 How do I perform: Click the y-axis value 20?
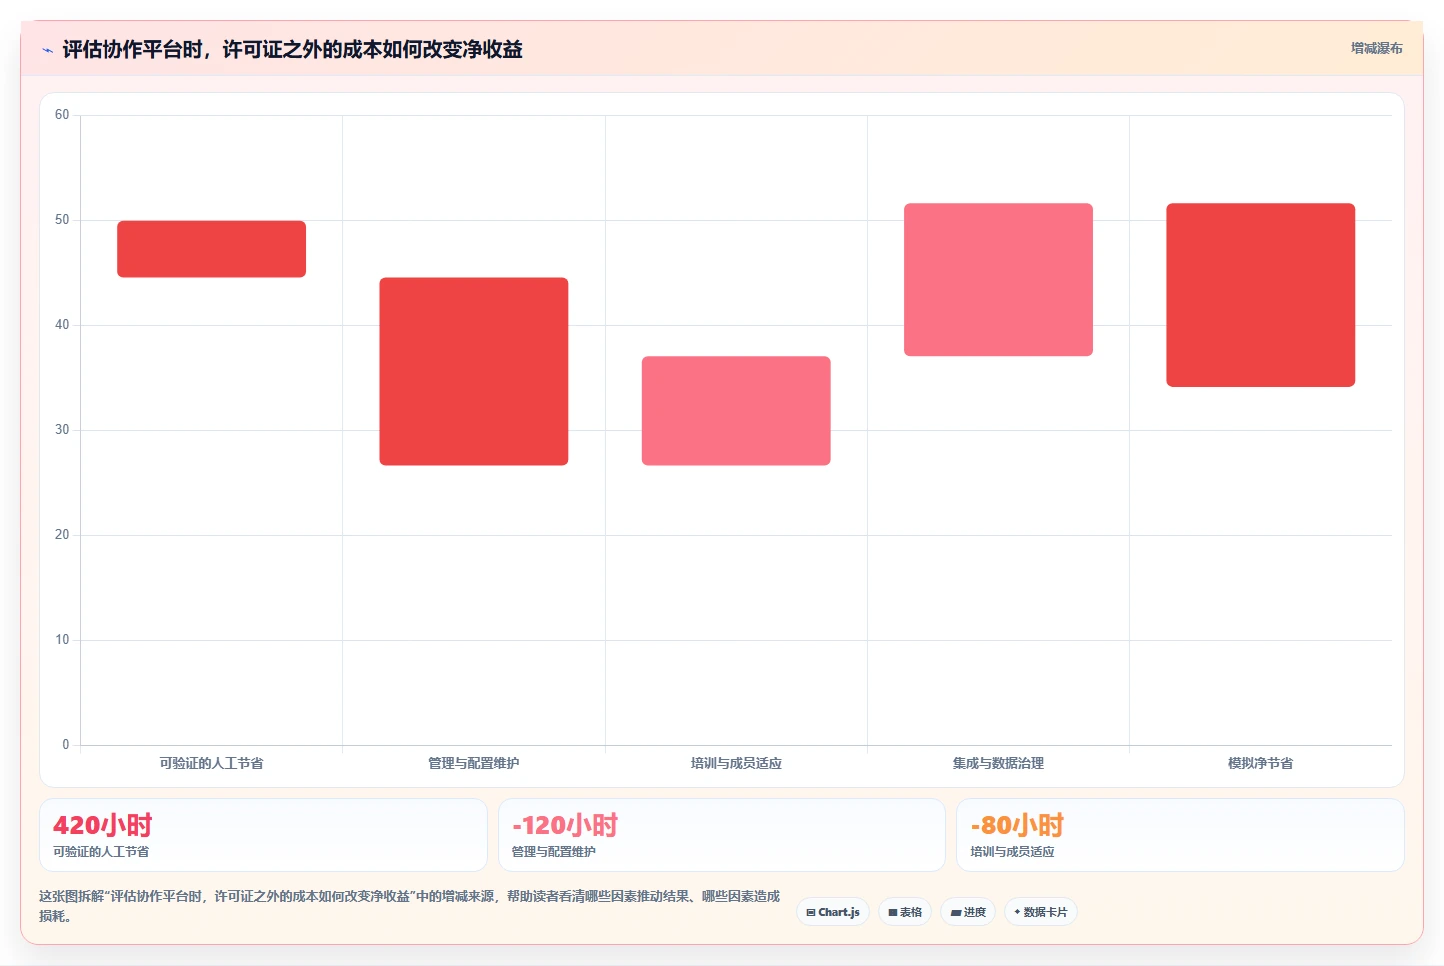[x=62, y=535]
